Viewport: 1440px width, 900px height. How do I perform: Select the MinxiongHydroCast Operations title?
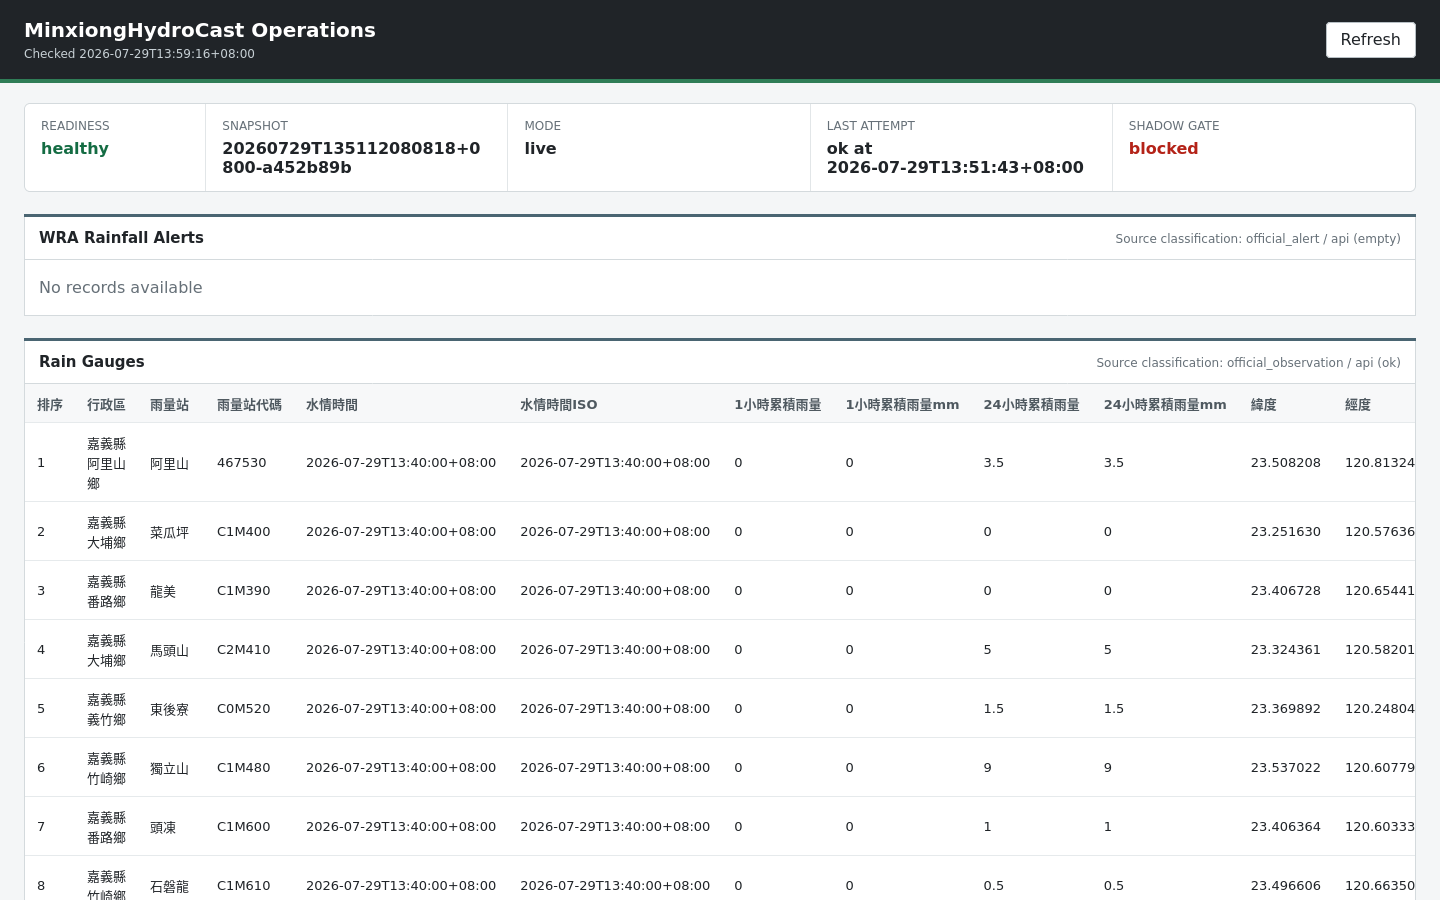pos(200,30)
